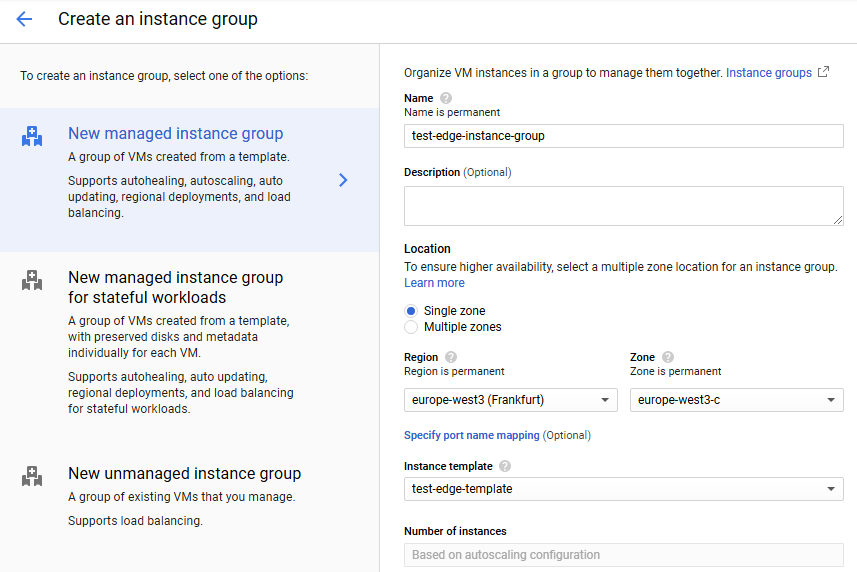This screenshot has width=857, height=572.
Task: Open the Instance template dropdown
Action: [623, 489]
